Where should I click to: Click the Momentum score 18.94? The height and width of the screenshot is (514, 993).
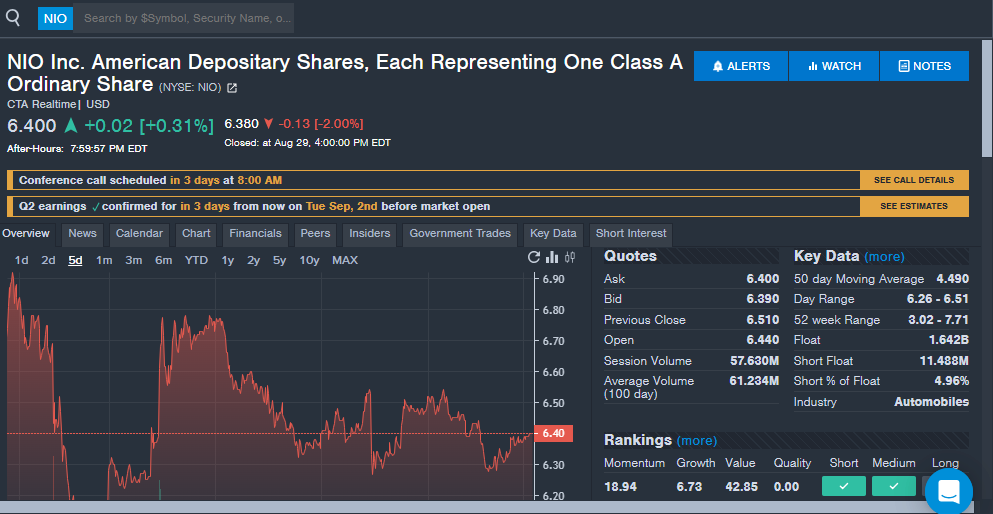click(620, 487)
